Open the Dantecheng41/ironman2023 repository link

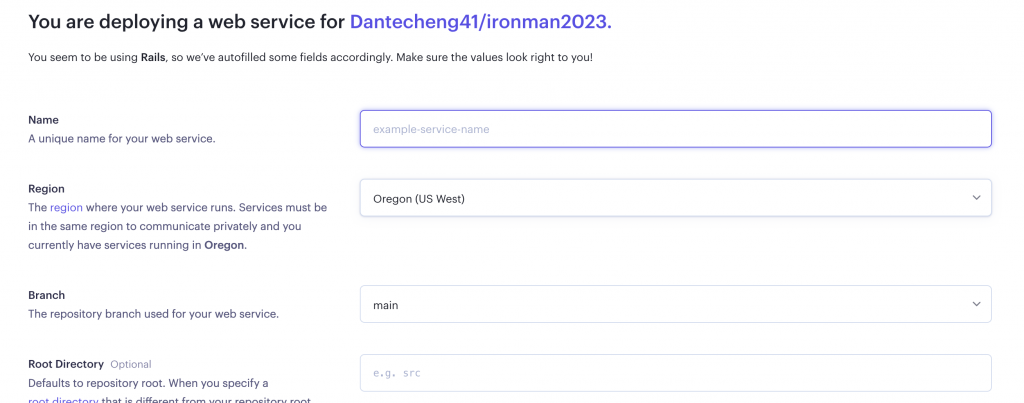(x=481, y=21)
